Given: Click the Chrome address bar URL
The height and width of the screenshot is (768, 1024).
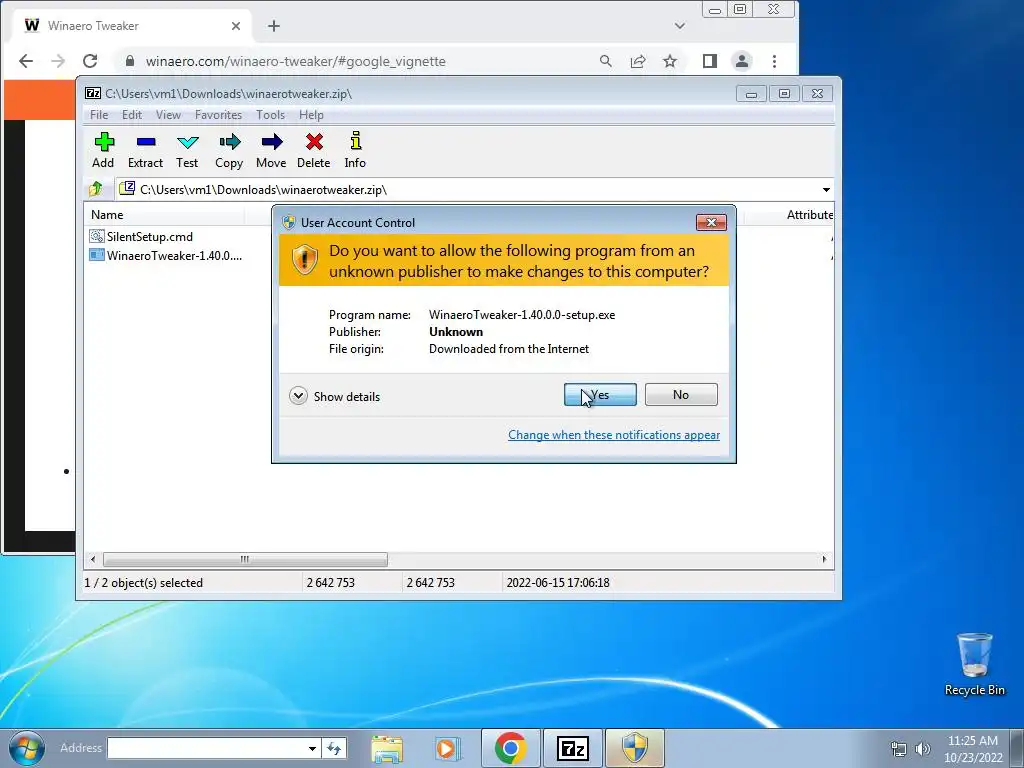Looking at the screenshot, I should point(296,61).
